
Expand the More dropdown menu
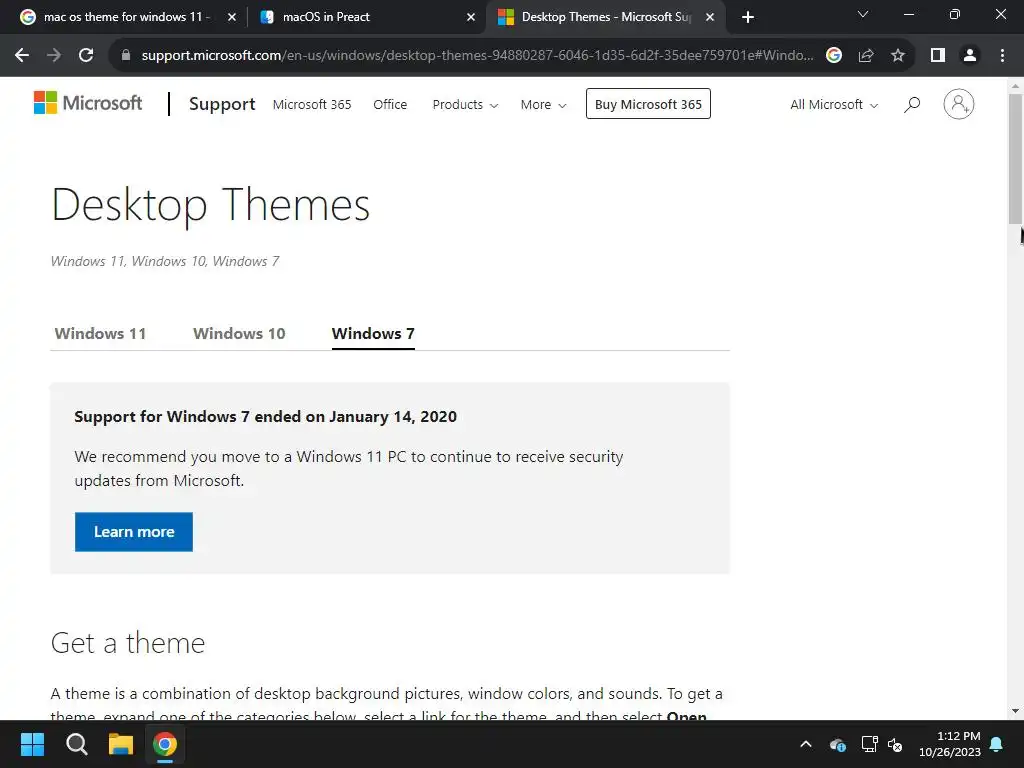tap(543, 104)
